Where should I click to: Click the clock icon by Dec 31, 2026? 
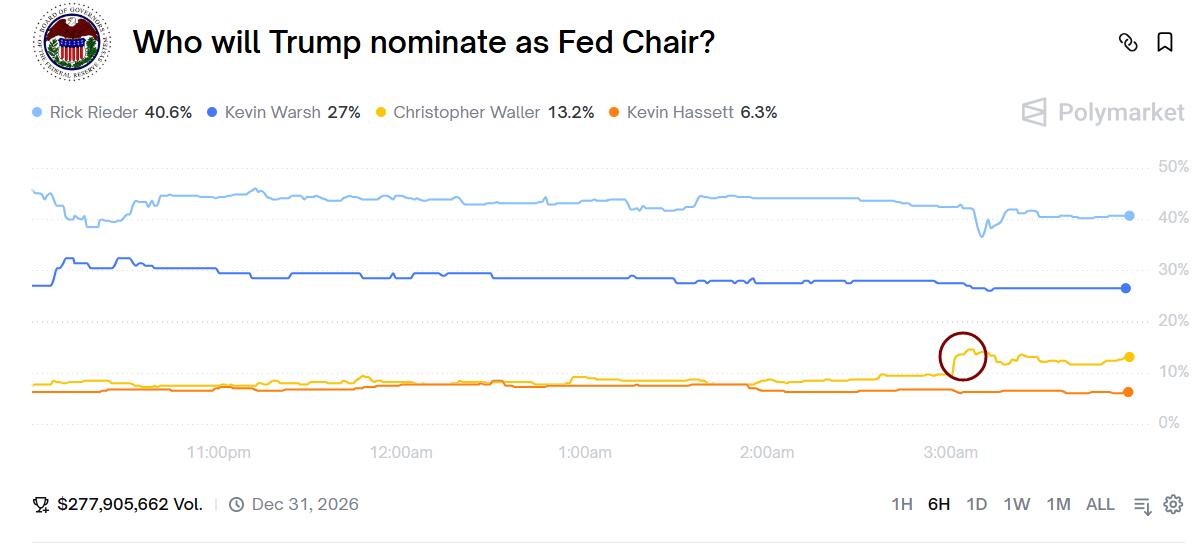[237, 504]
